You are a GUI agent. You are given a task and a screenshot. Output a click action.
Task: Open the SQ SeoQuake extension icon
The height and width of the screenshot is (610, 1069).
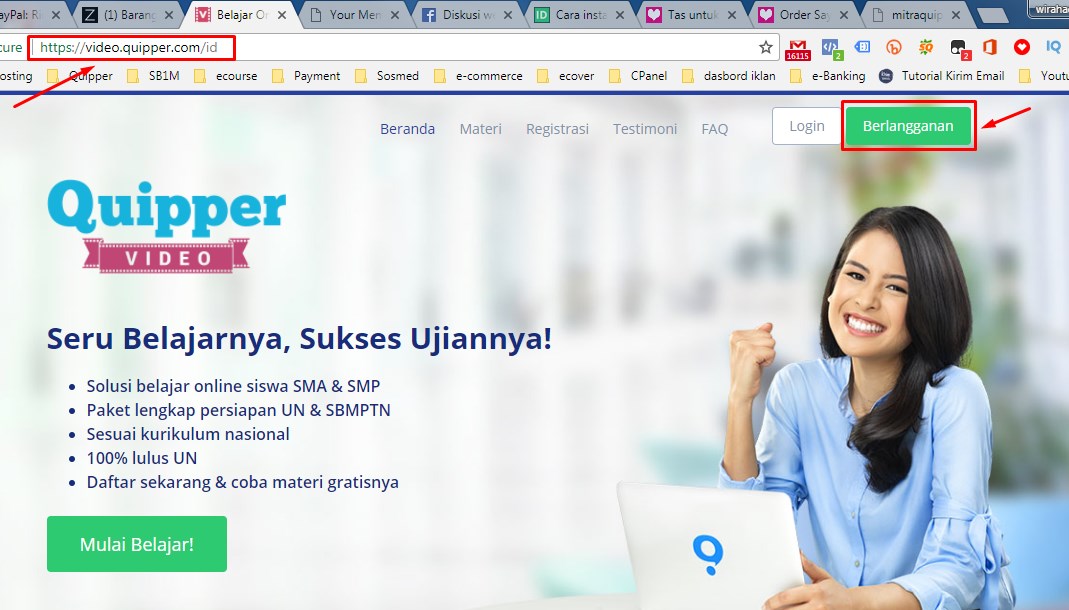pyautogui.click(x=926, y=47)
